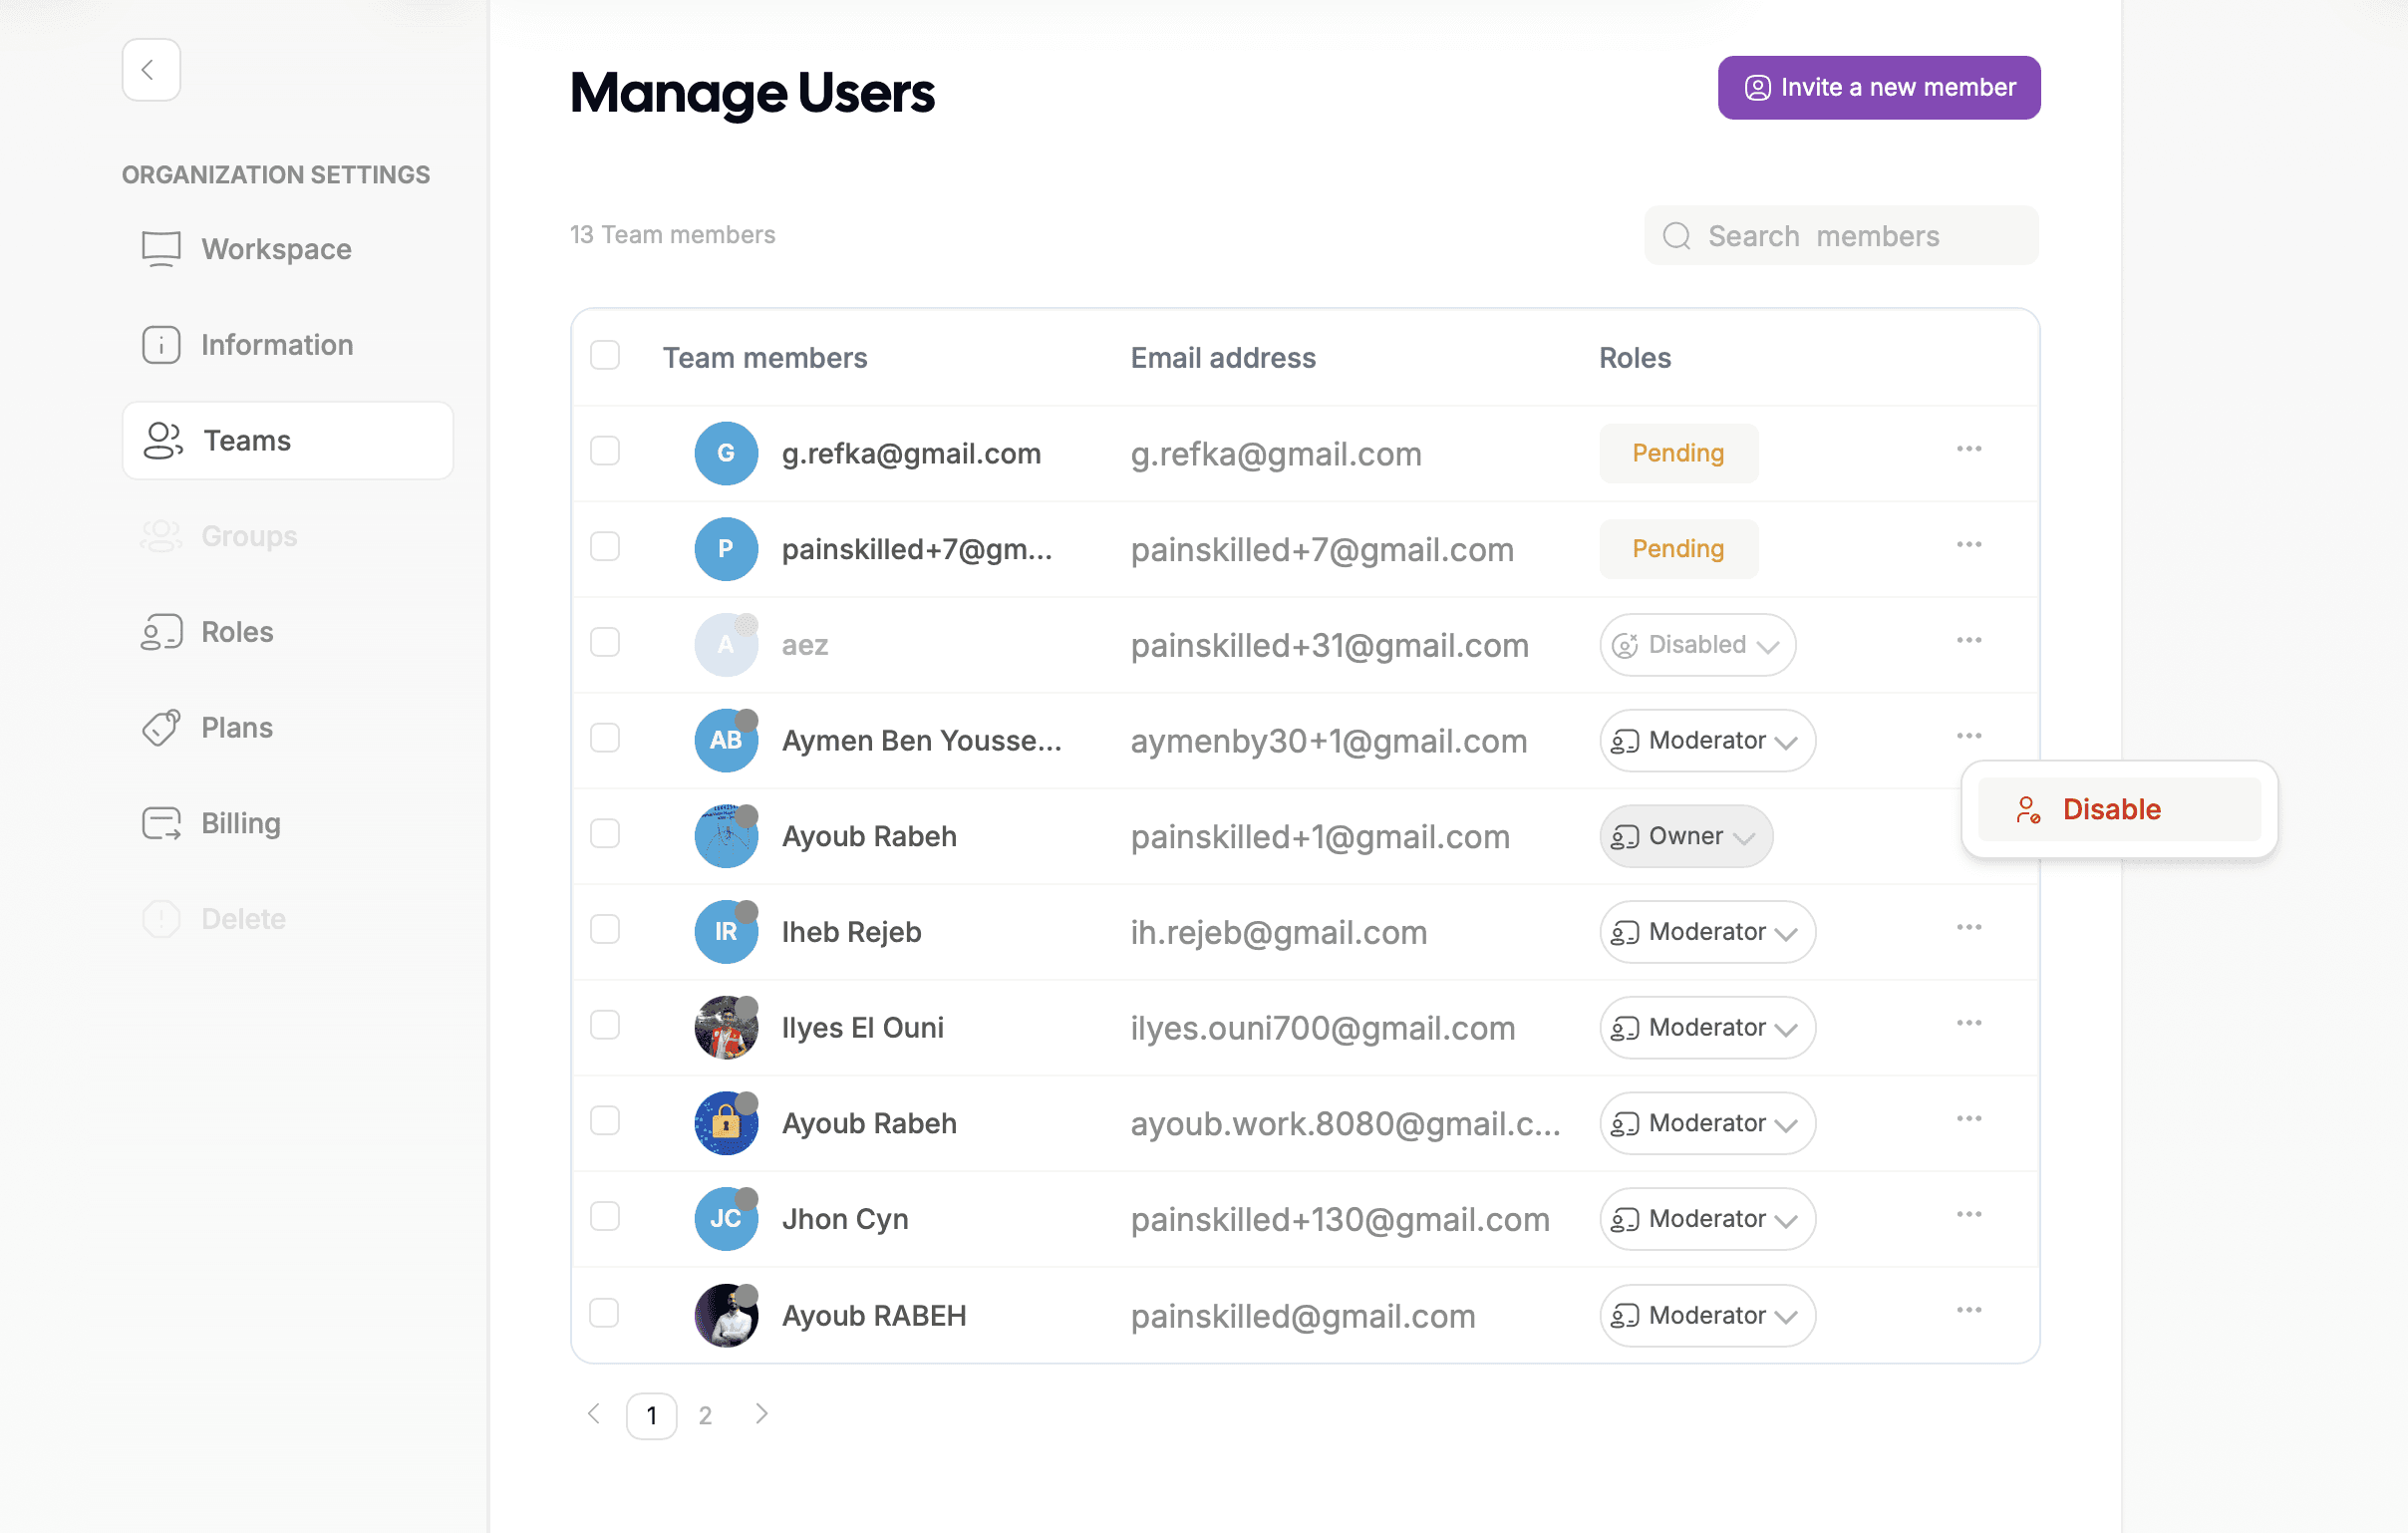The height and width of the screenshot is (1533, 2408).
Task: Click the search magnifier icon
Action: [x=1676, y=236]
